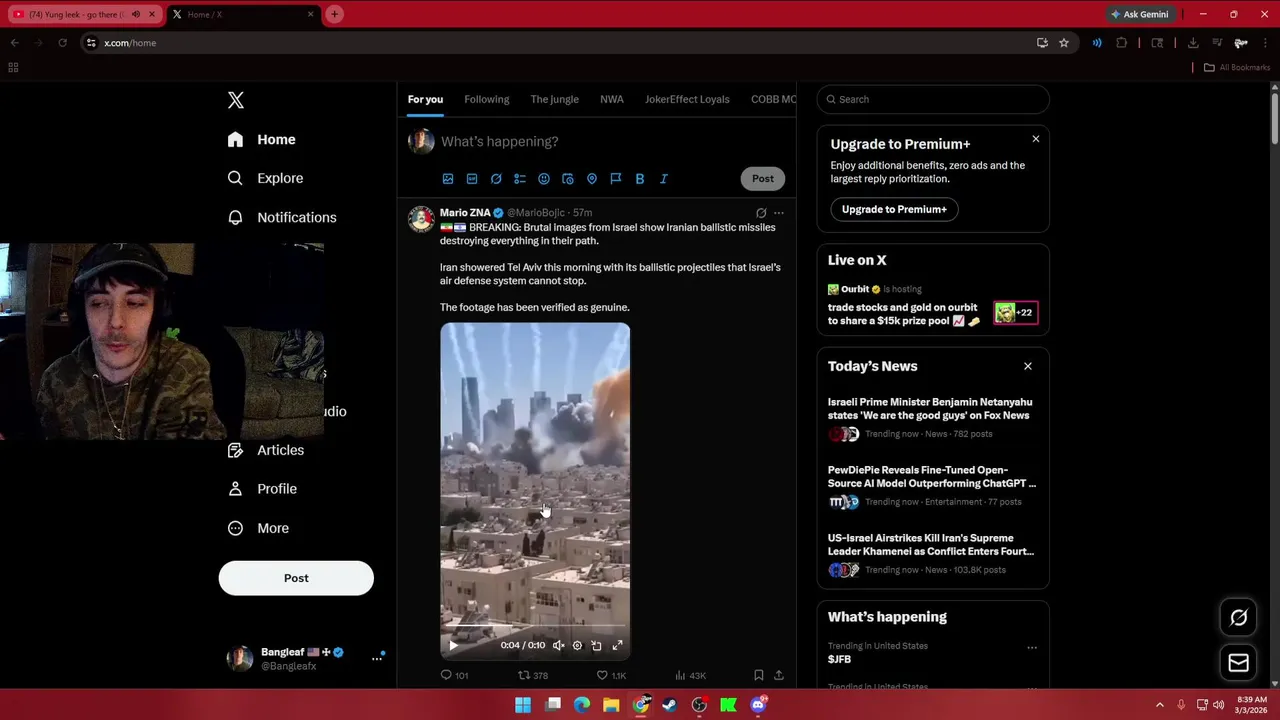1280x720 pixels.
Task: Switch to The jungle tab
Action: [554, 99]
